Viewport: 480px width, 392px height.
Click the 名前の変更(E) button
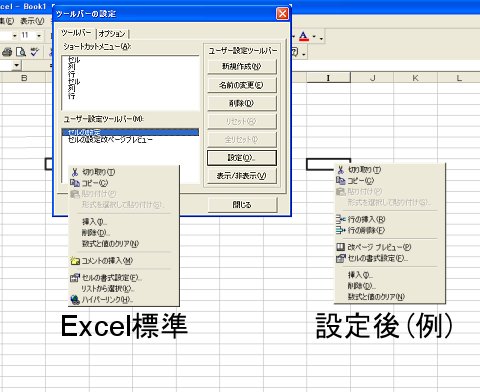[x=242, y=85]
